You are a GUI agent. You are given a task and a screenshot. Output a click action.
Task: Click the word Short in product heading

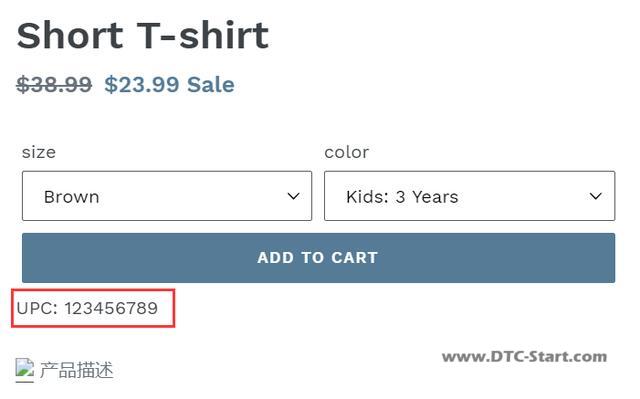pos(70,35)
